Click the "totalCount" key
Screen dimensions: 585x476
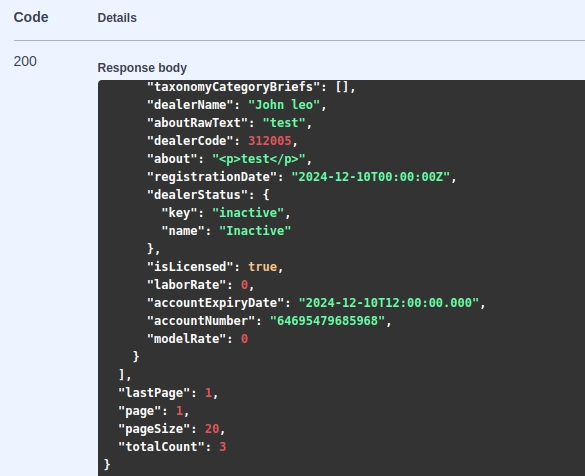tap(161, 447)
